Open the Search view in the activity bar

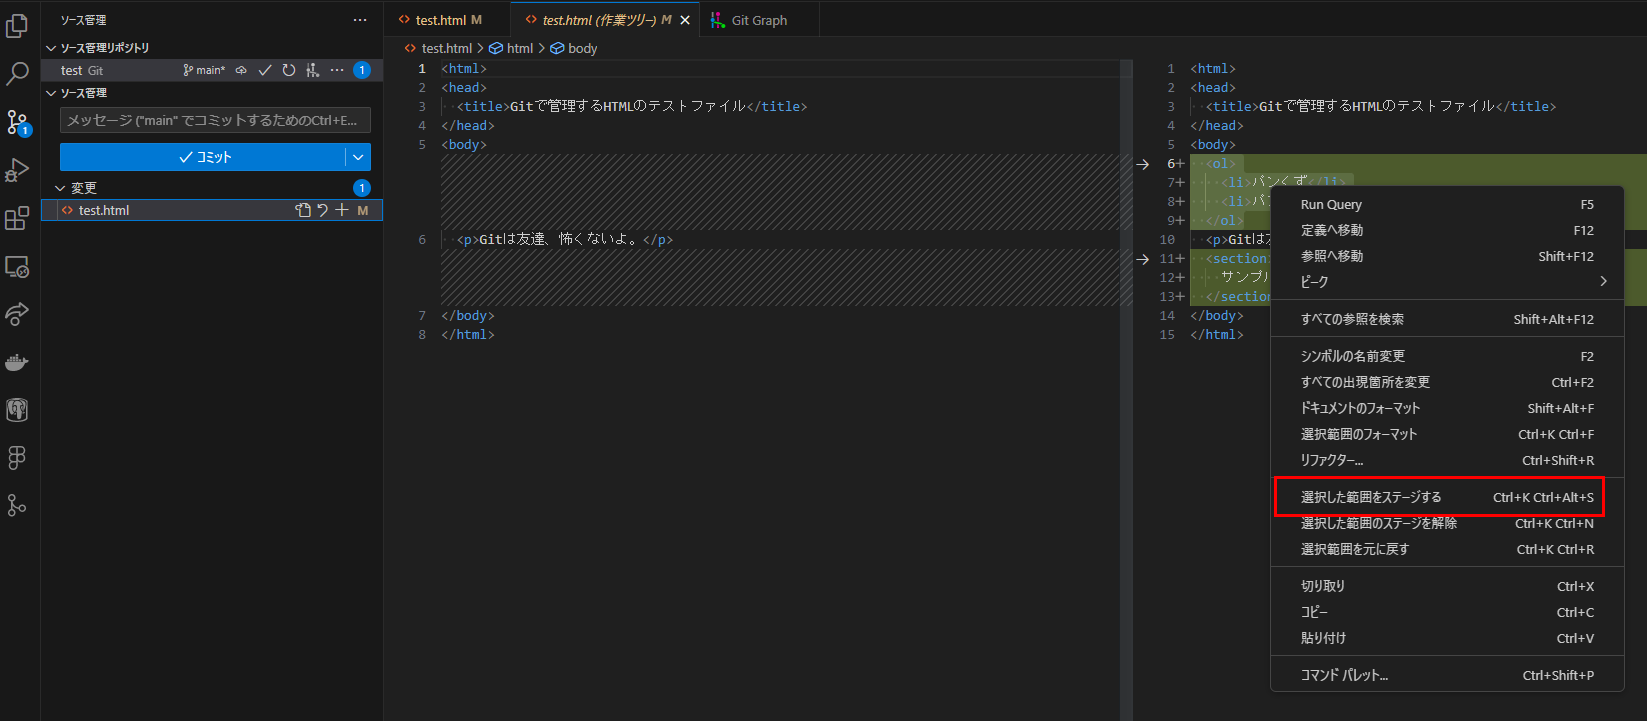[17, 74]
